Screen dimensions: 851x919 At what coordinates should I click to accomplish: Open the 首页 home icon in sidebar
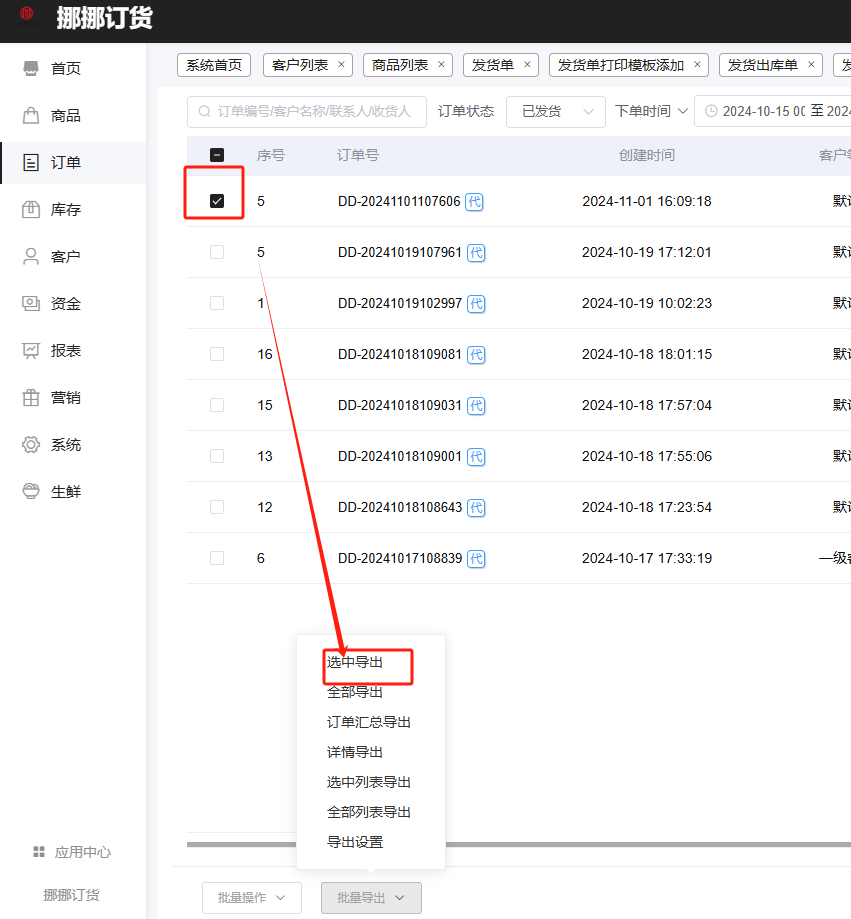click(31, 68)
